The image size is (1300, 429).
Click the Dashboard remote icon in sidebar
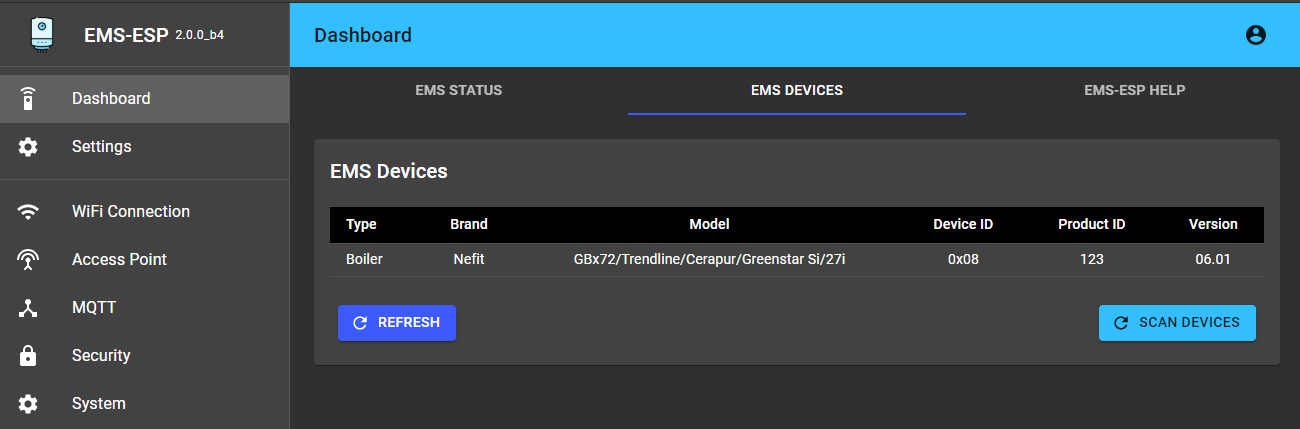pos(28,99)
